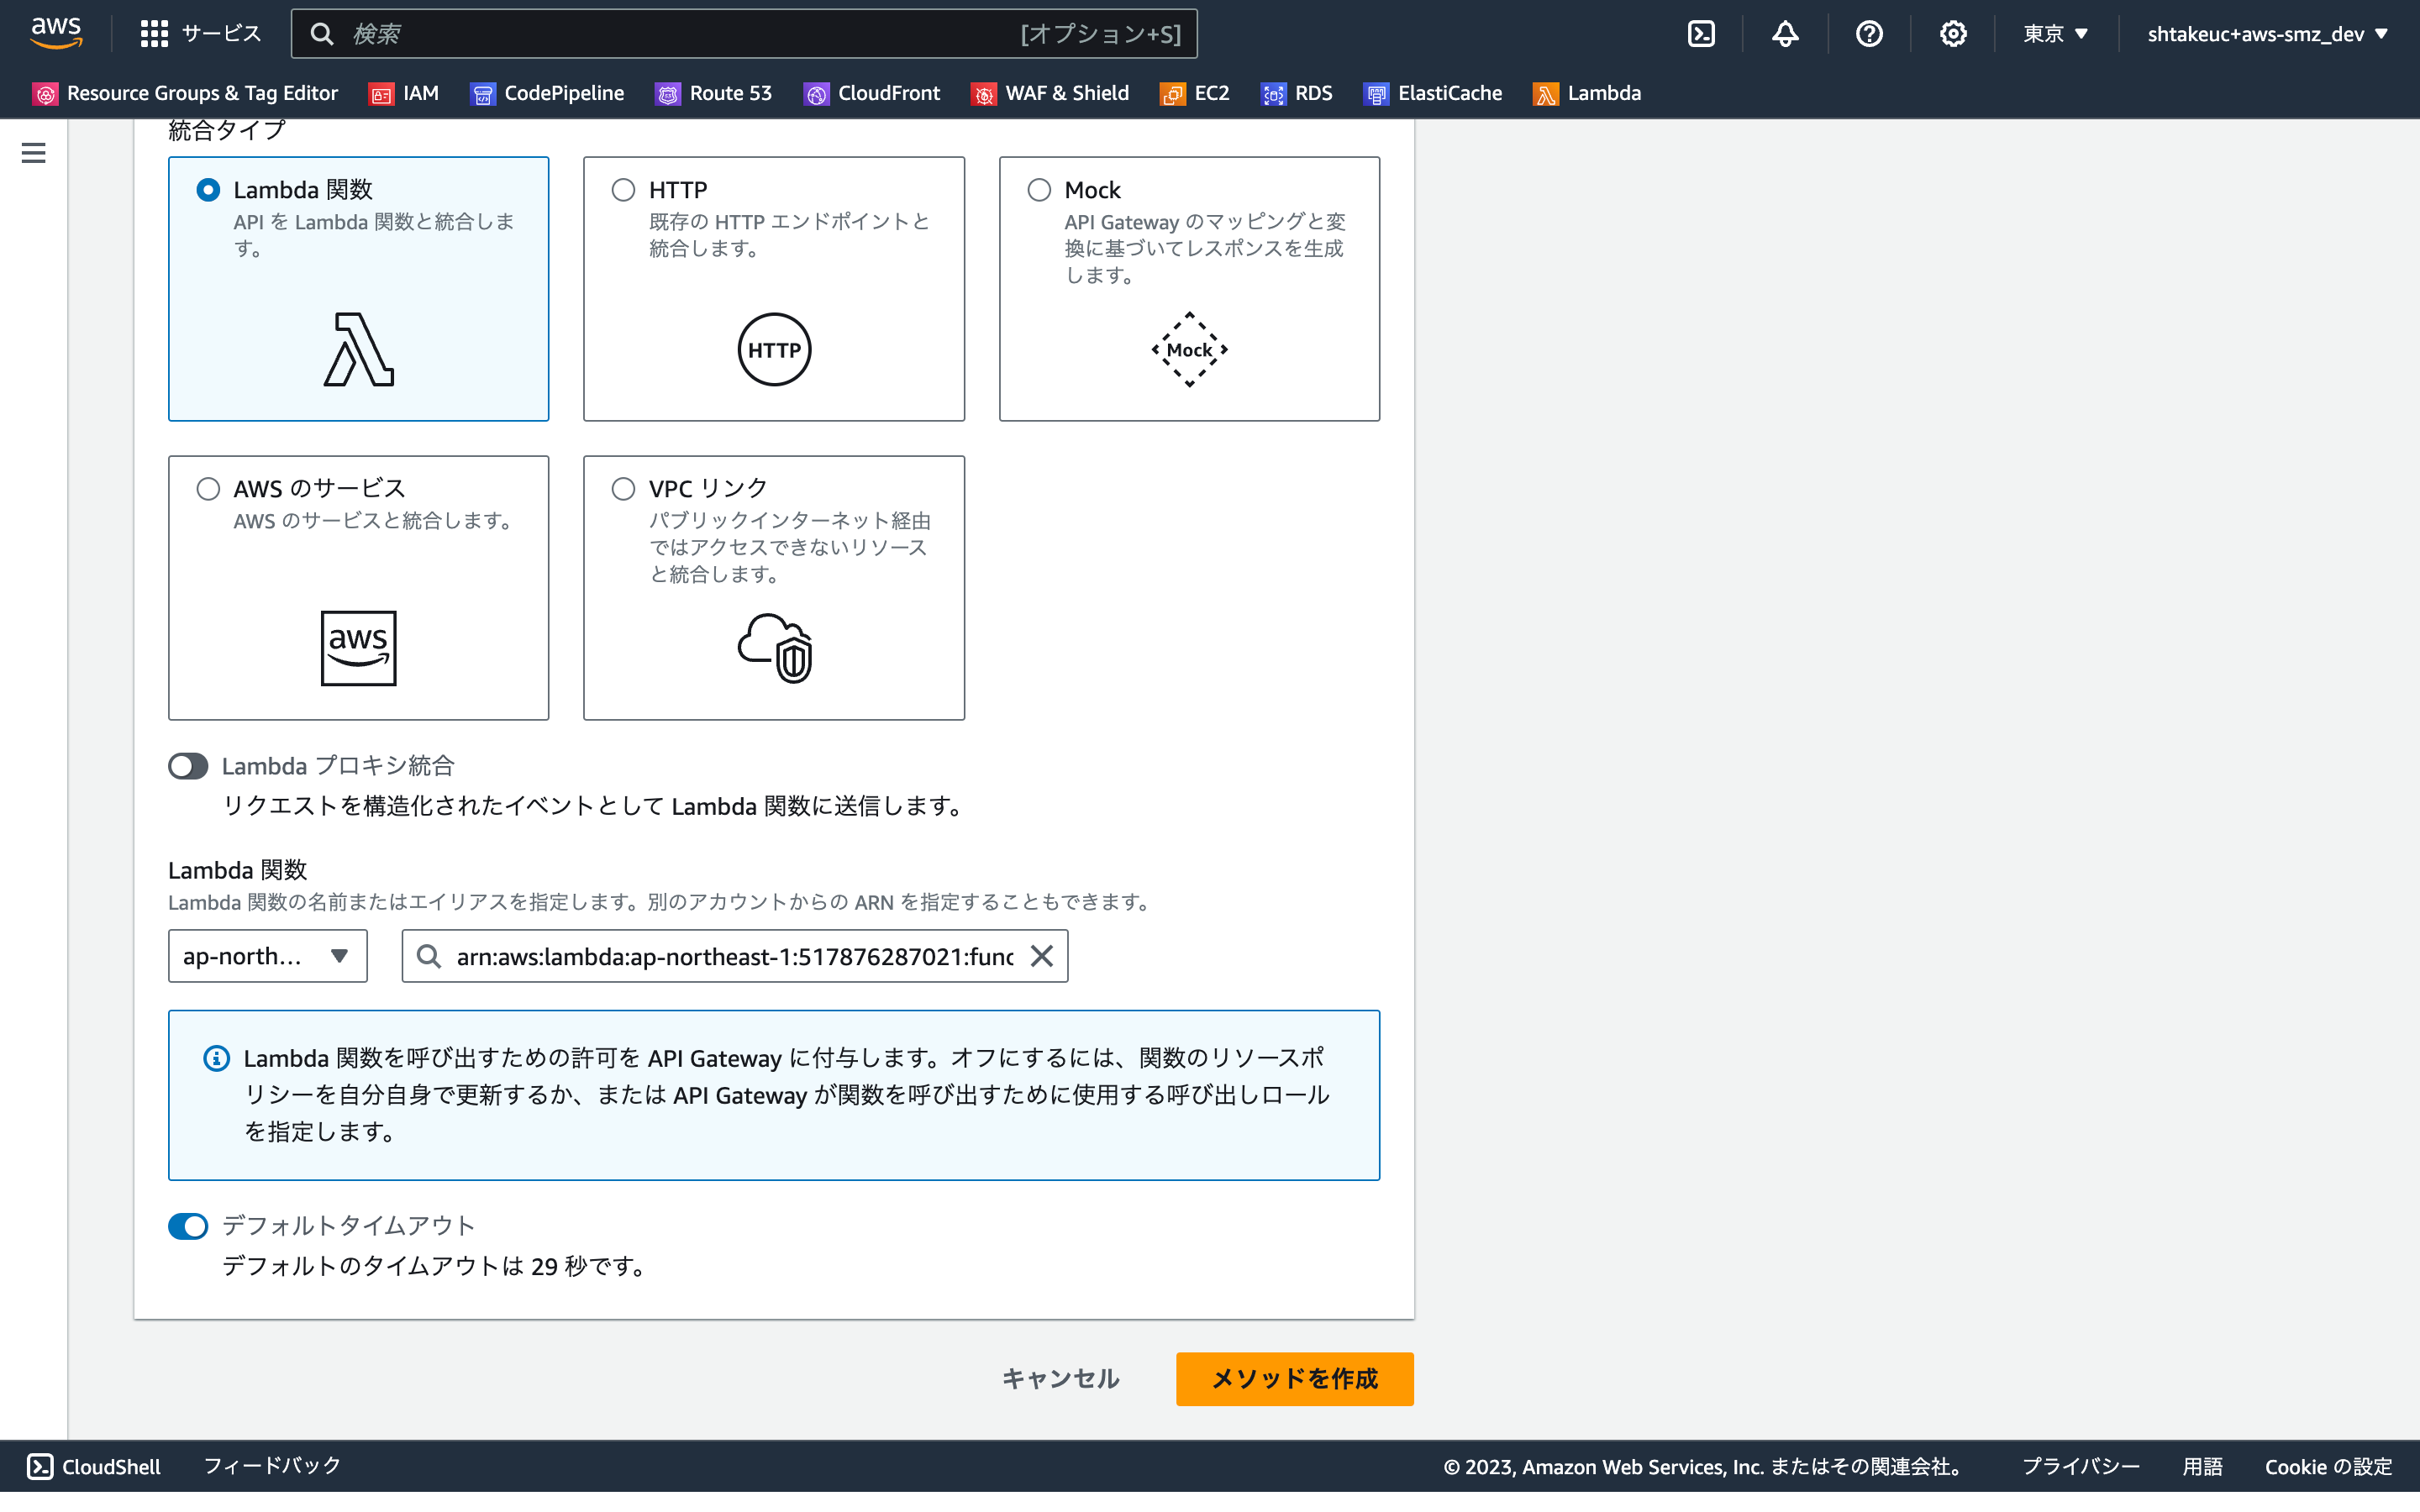Open the CloudFront shortcut

pos(872,93)
